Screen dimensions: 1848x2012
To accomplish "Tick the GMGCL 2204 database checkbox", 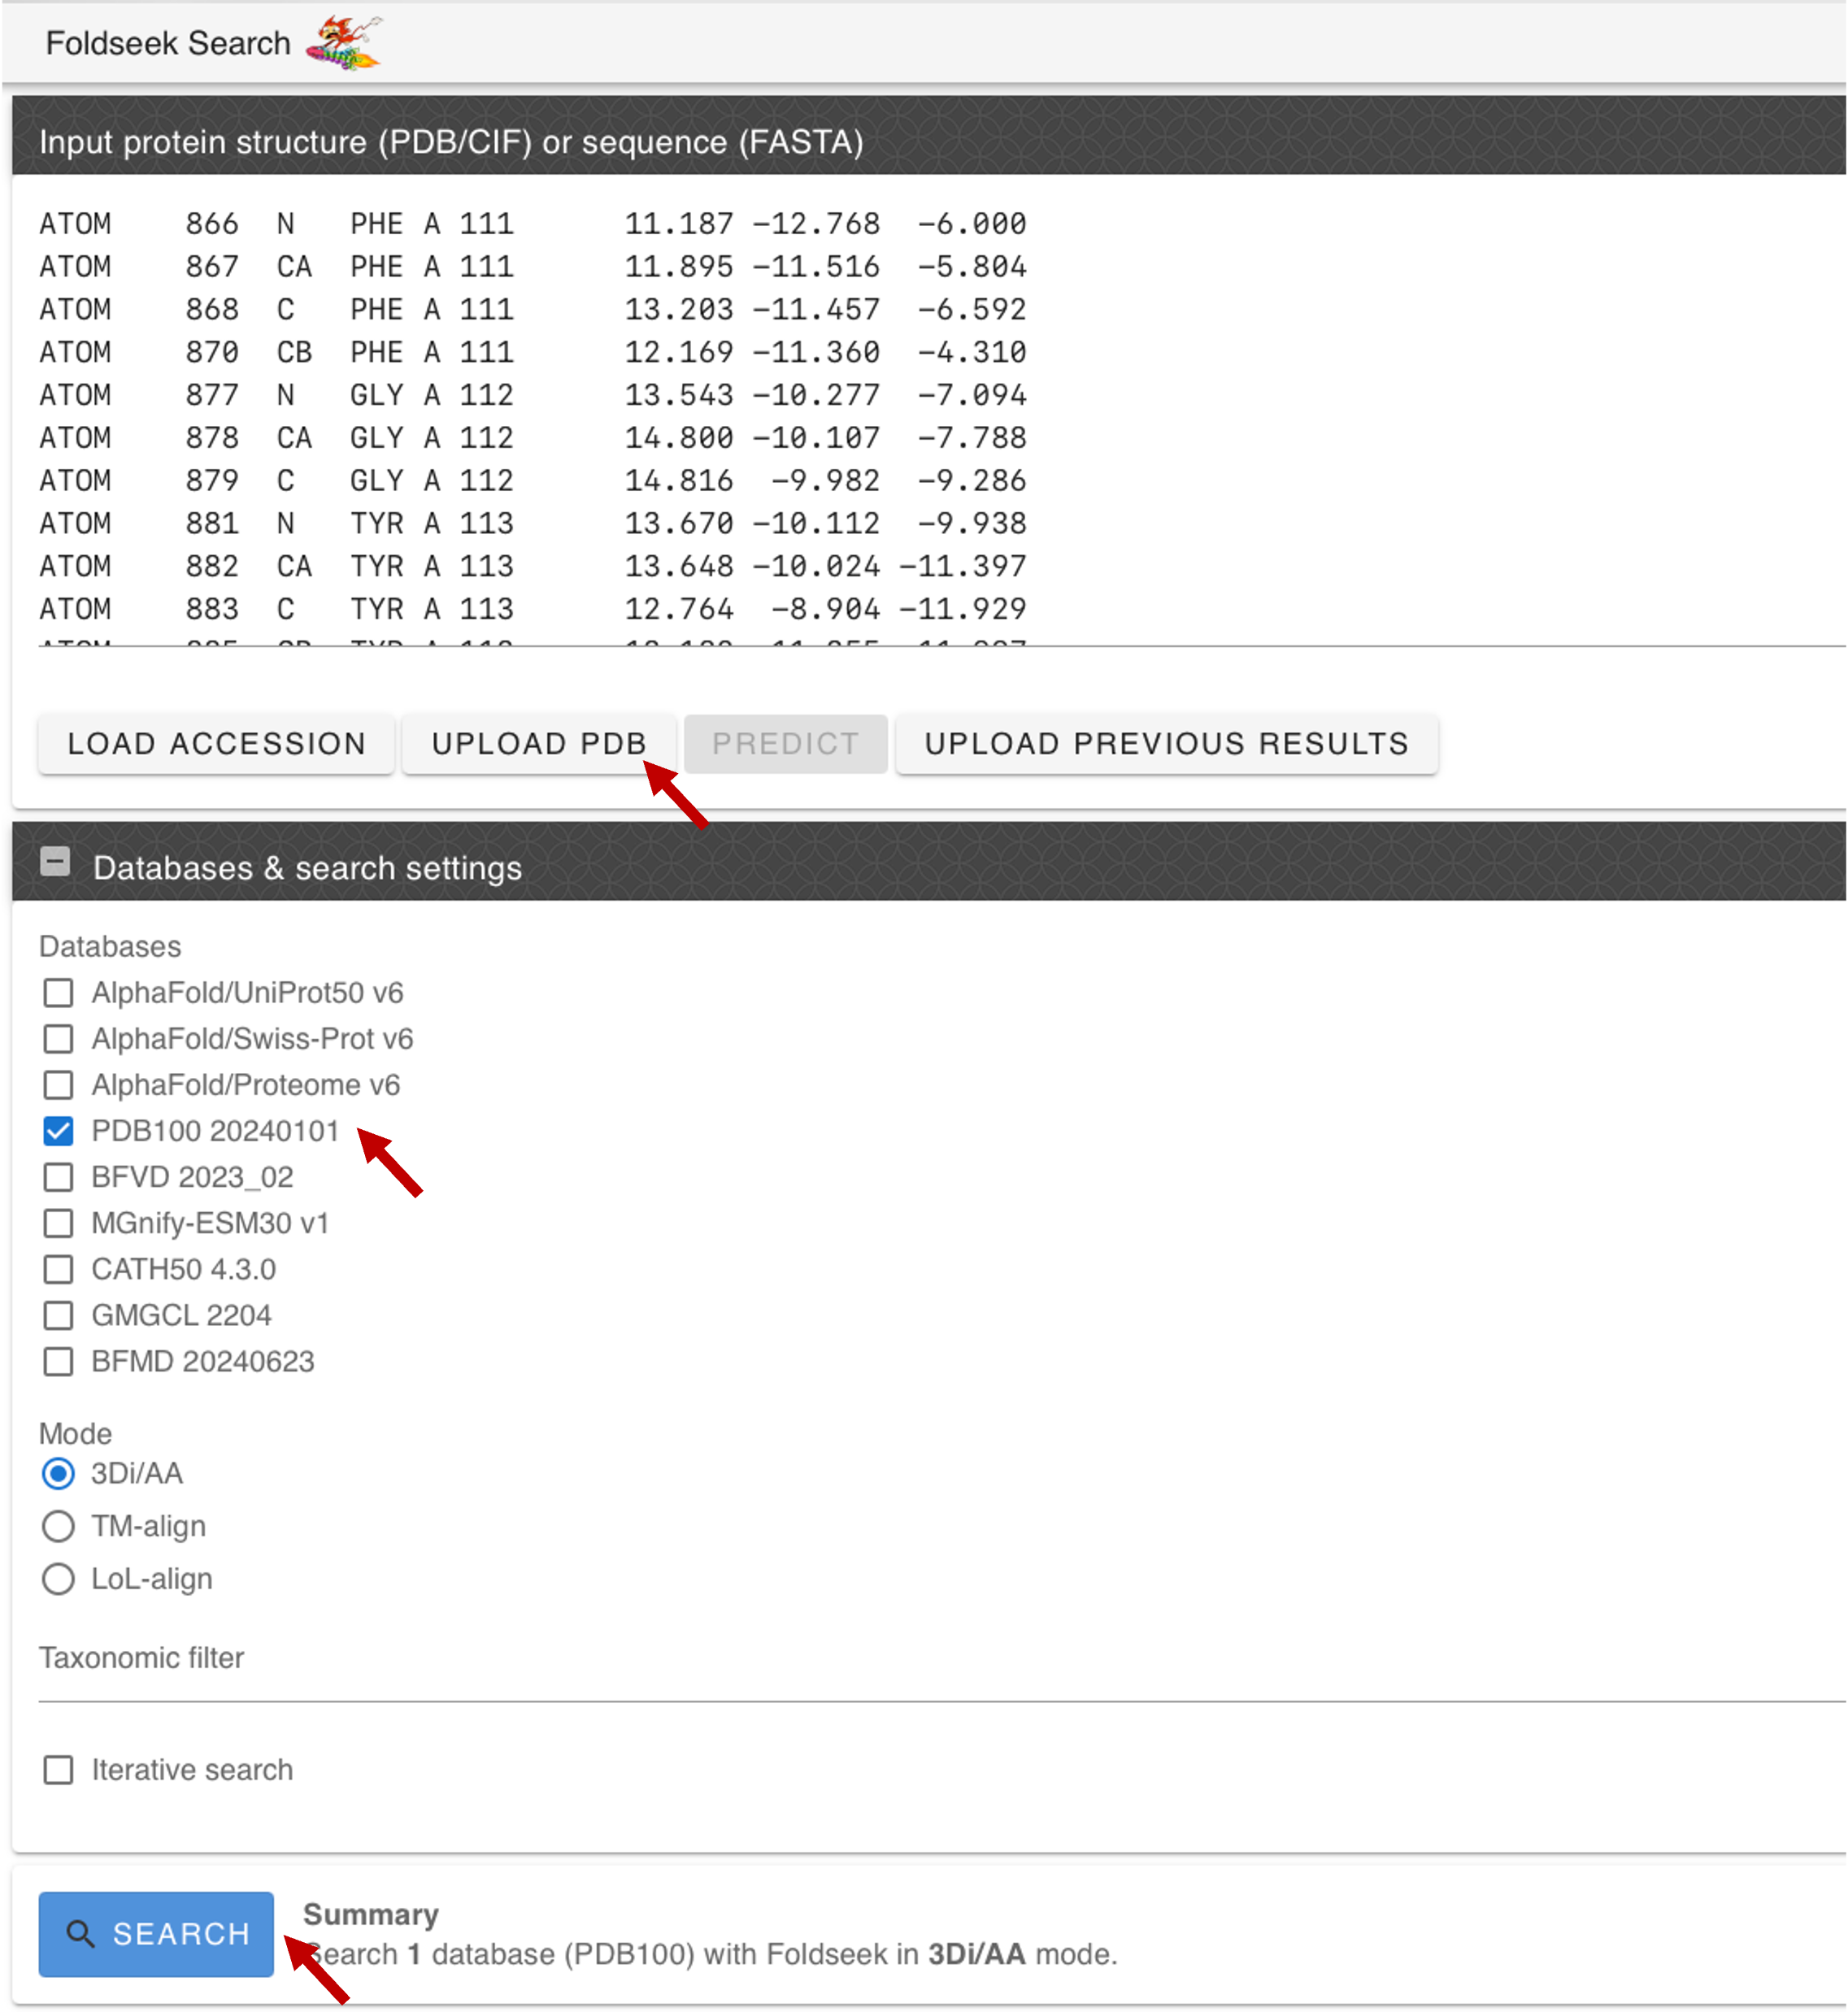I will click(58, 1315).
